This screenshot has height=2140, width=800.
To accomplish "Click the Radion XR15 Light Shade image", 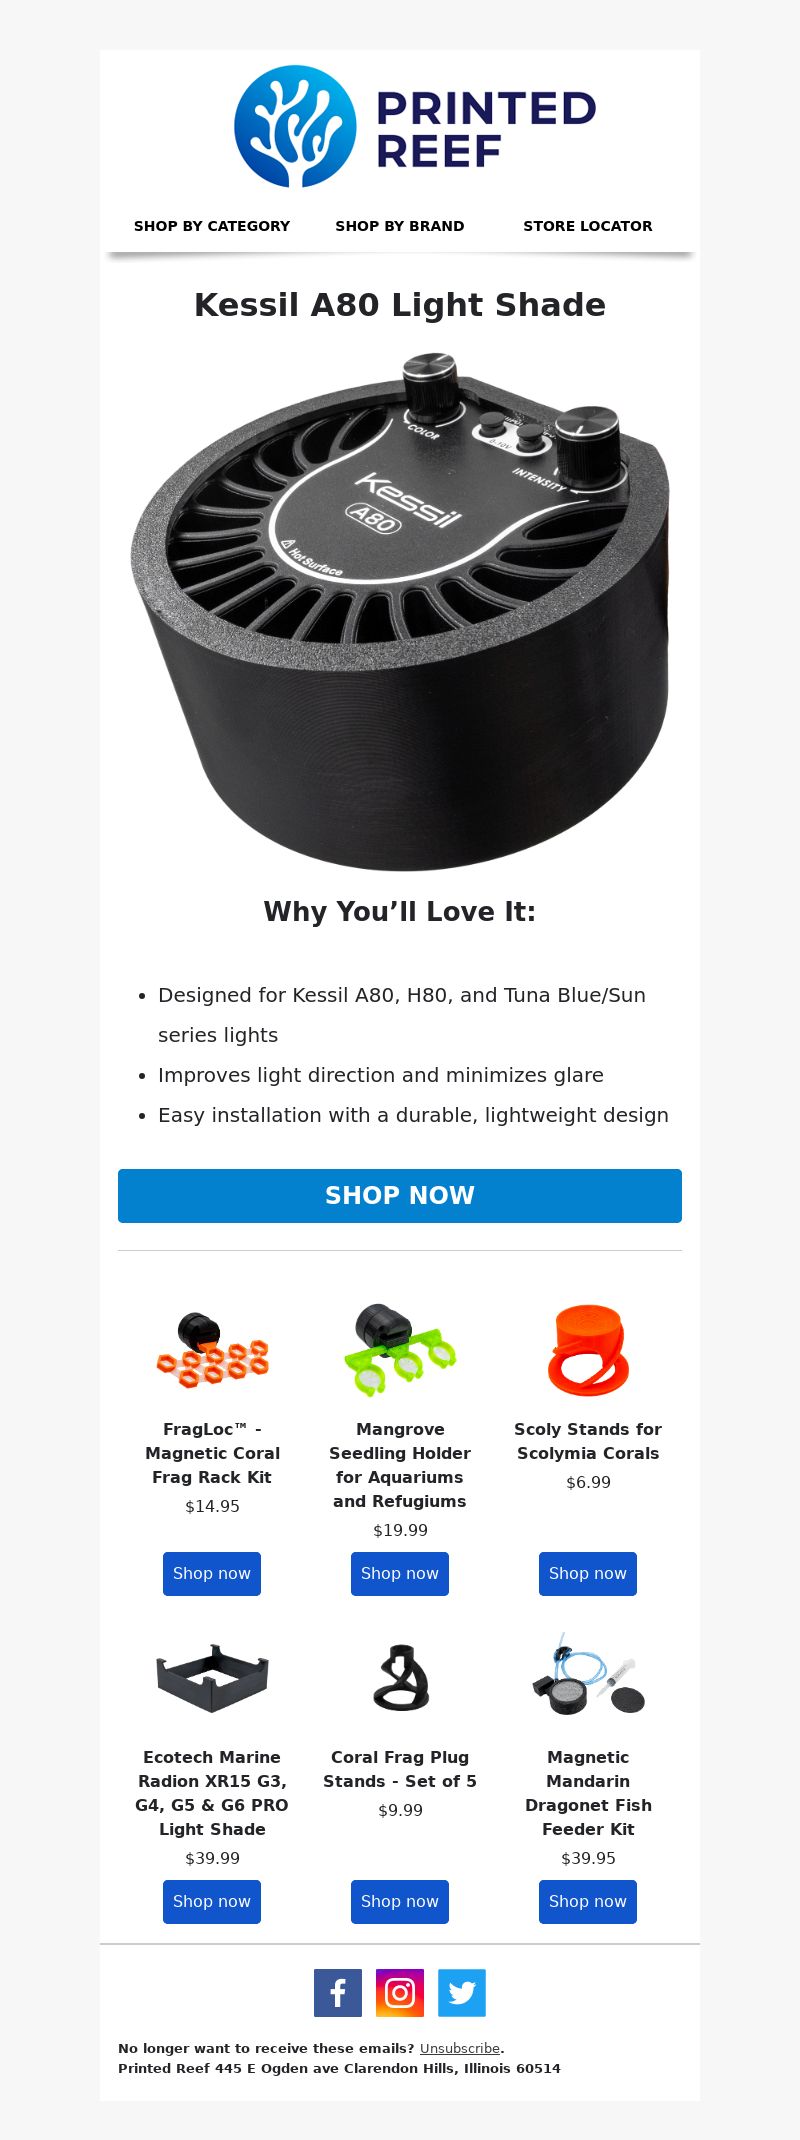I will point(212,1678).
